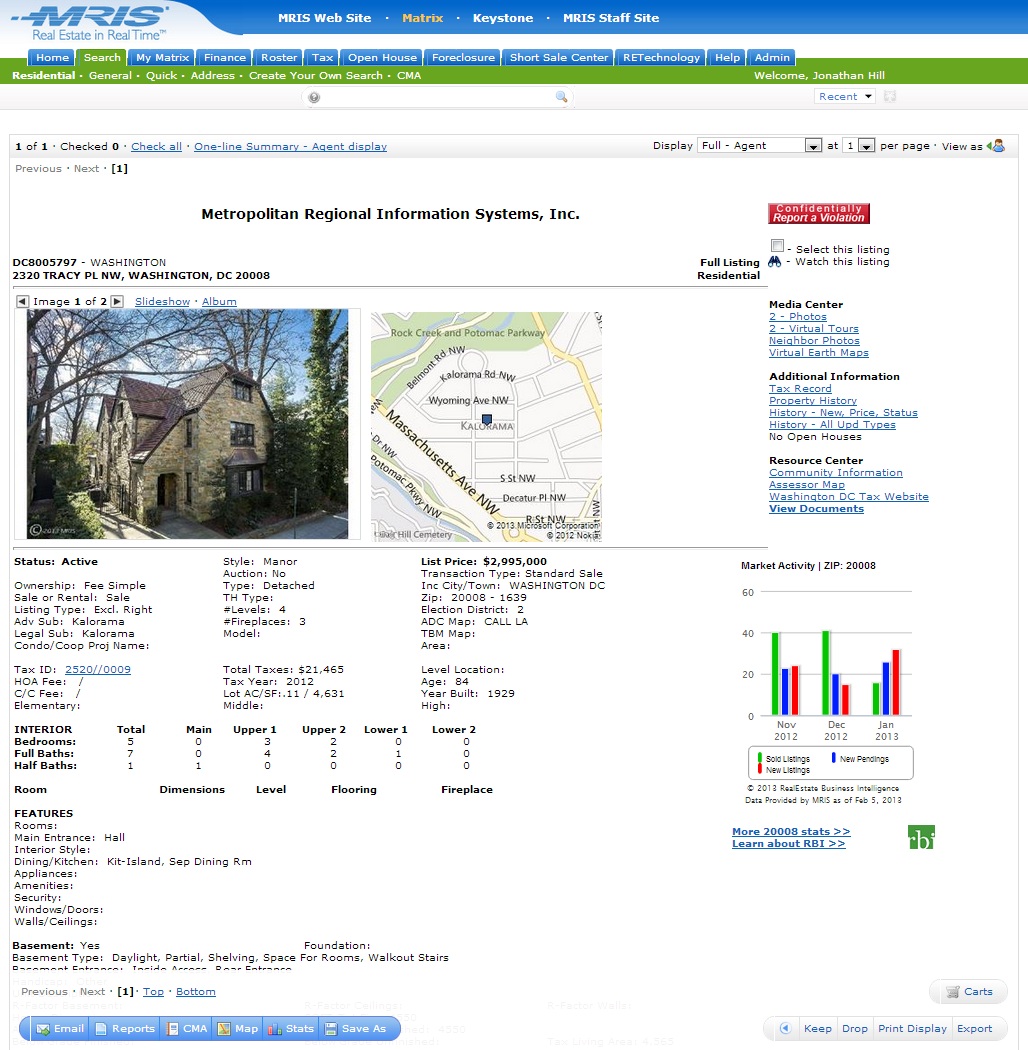This screenshot has height=1050, width=1028.
Task: Open Keystone from the header
Action: click(503, 18)
